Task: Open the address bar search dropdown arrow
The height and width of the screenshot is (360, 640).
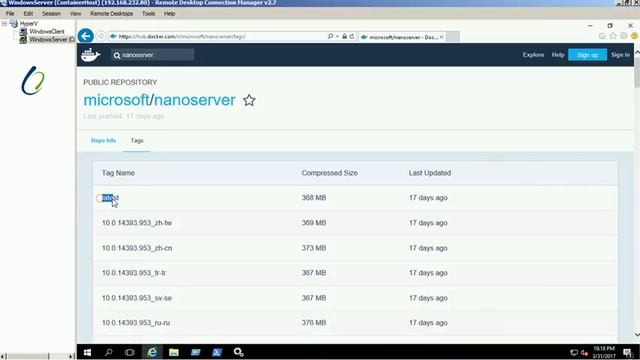Action: [x=337, y=36]
